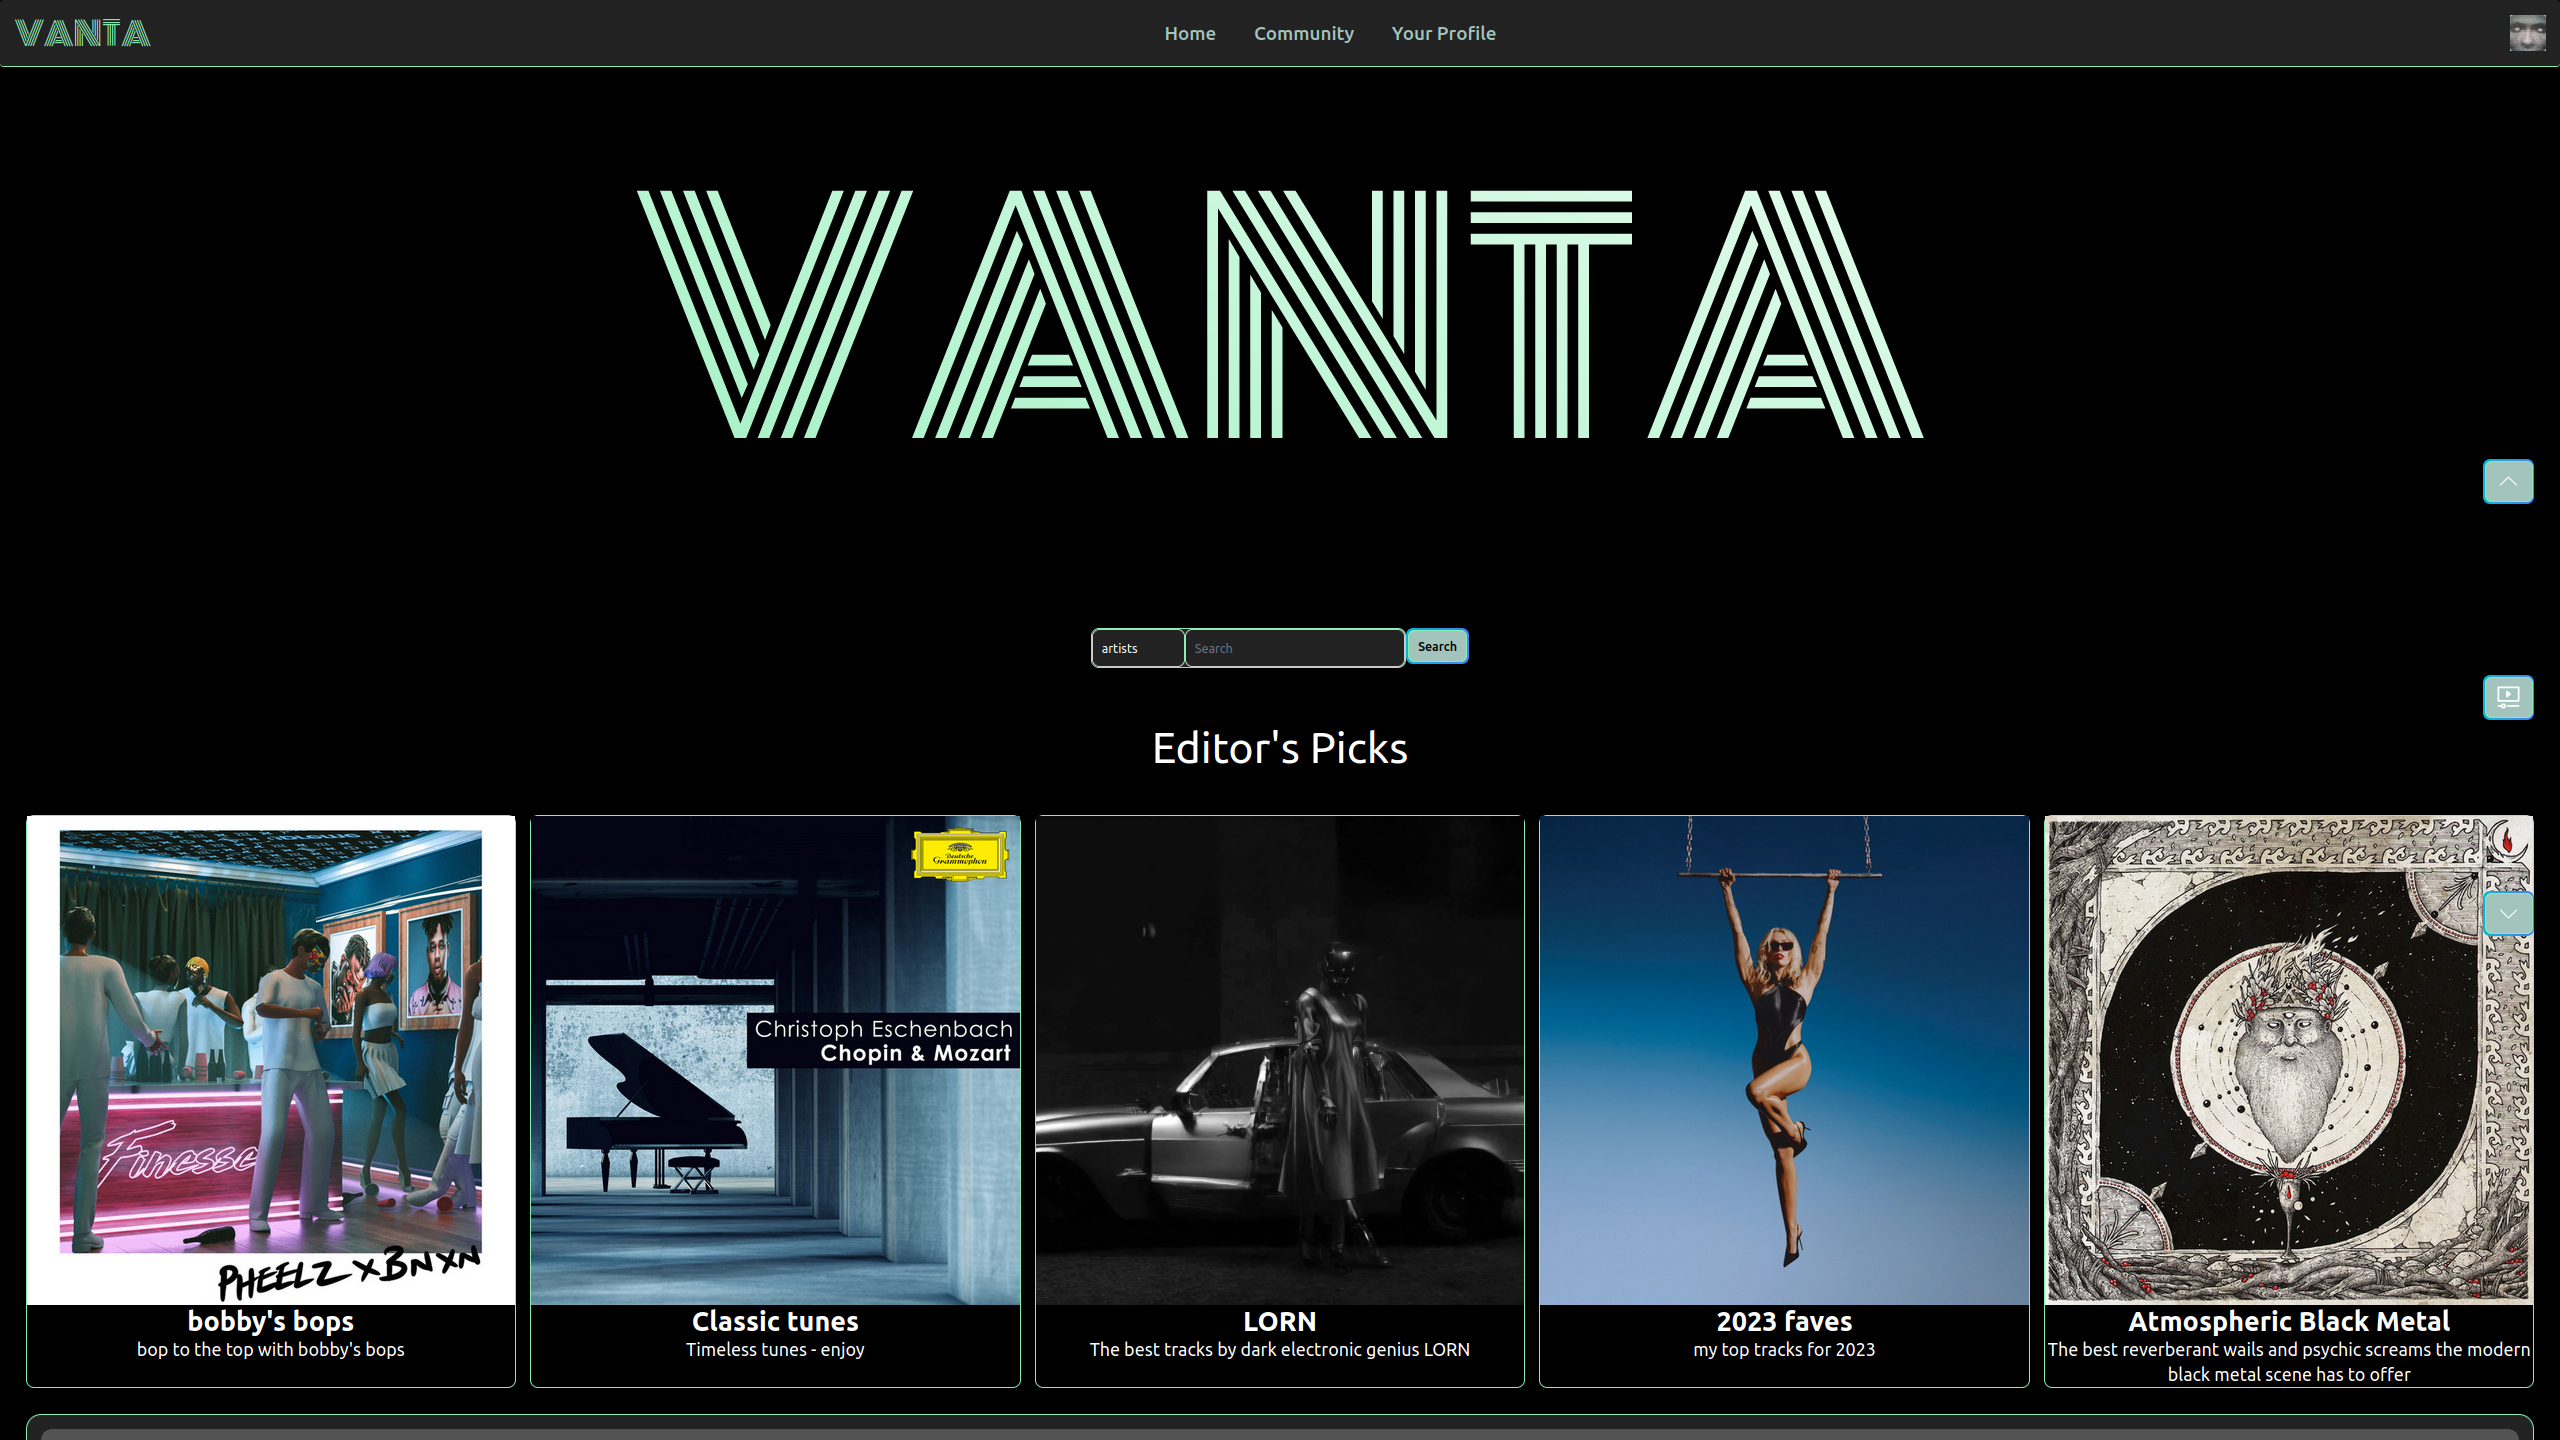2560x1440 pixels.
Task: Select the LORN playlist artwork
Action: (1279, 1059)
